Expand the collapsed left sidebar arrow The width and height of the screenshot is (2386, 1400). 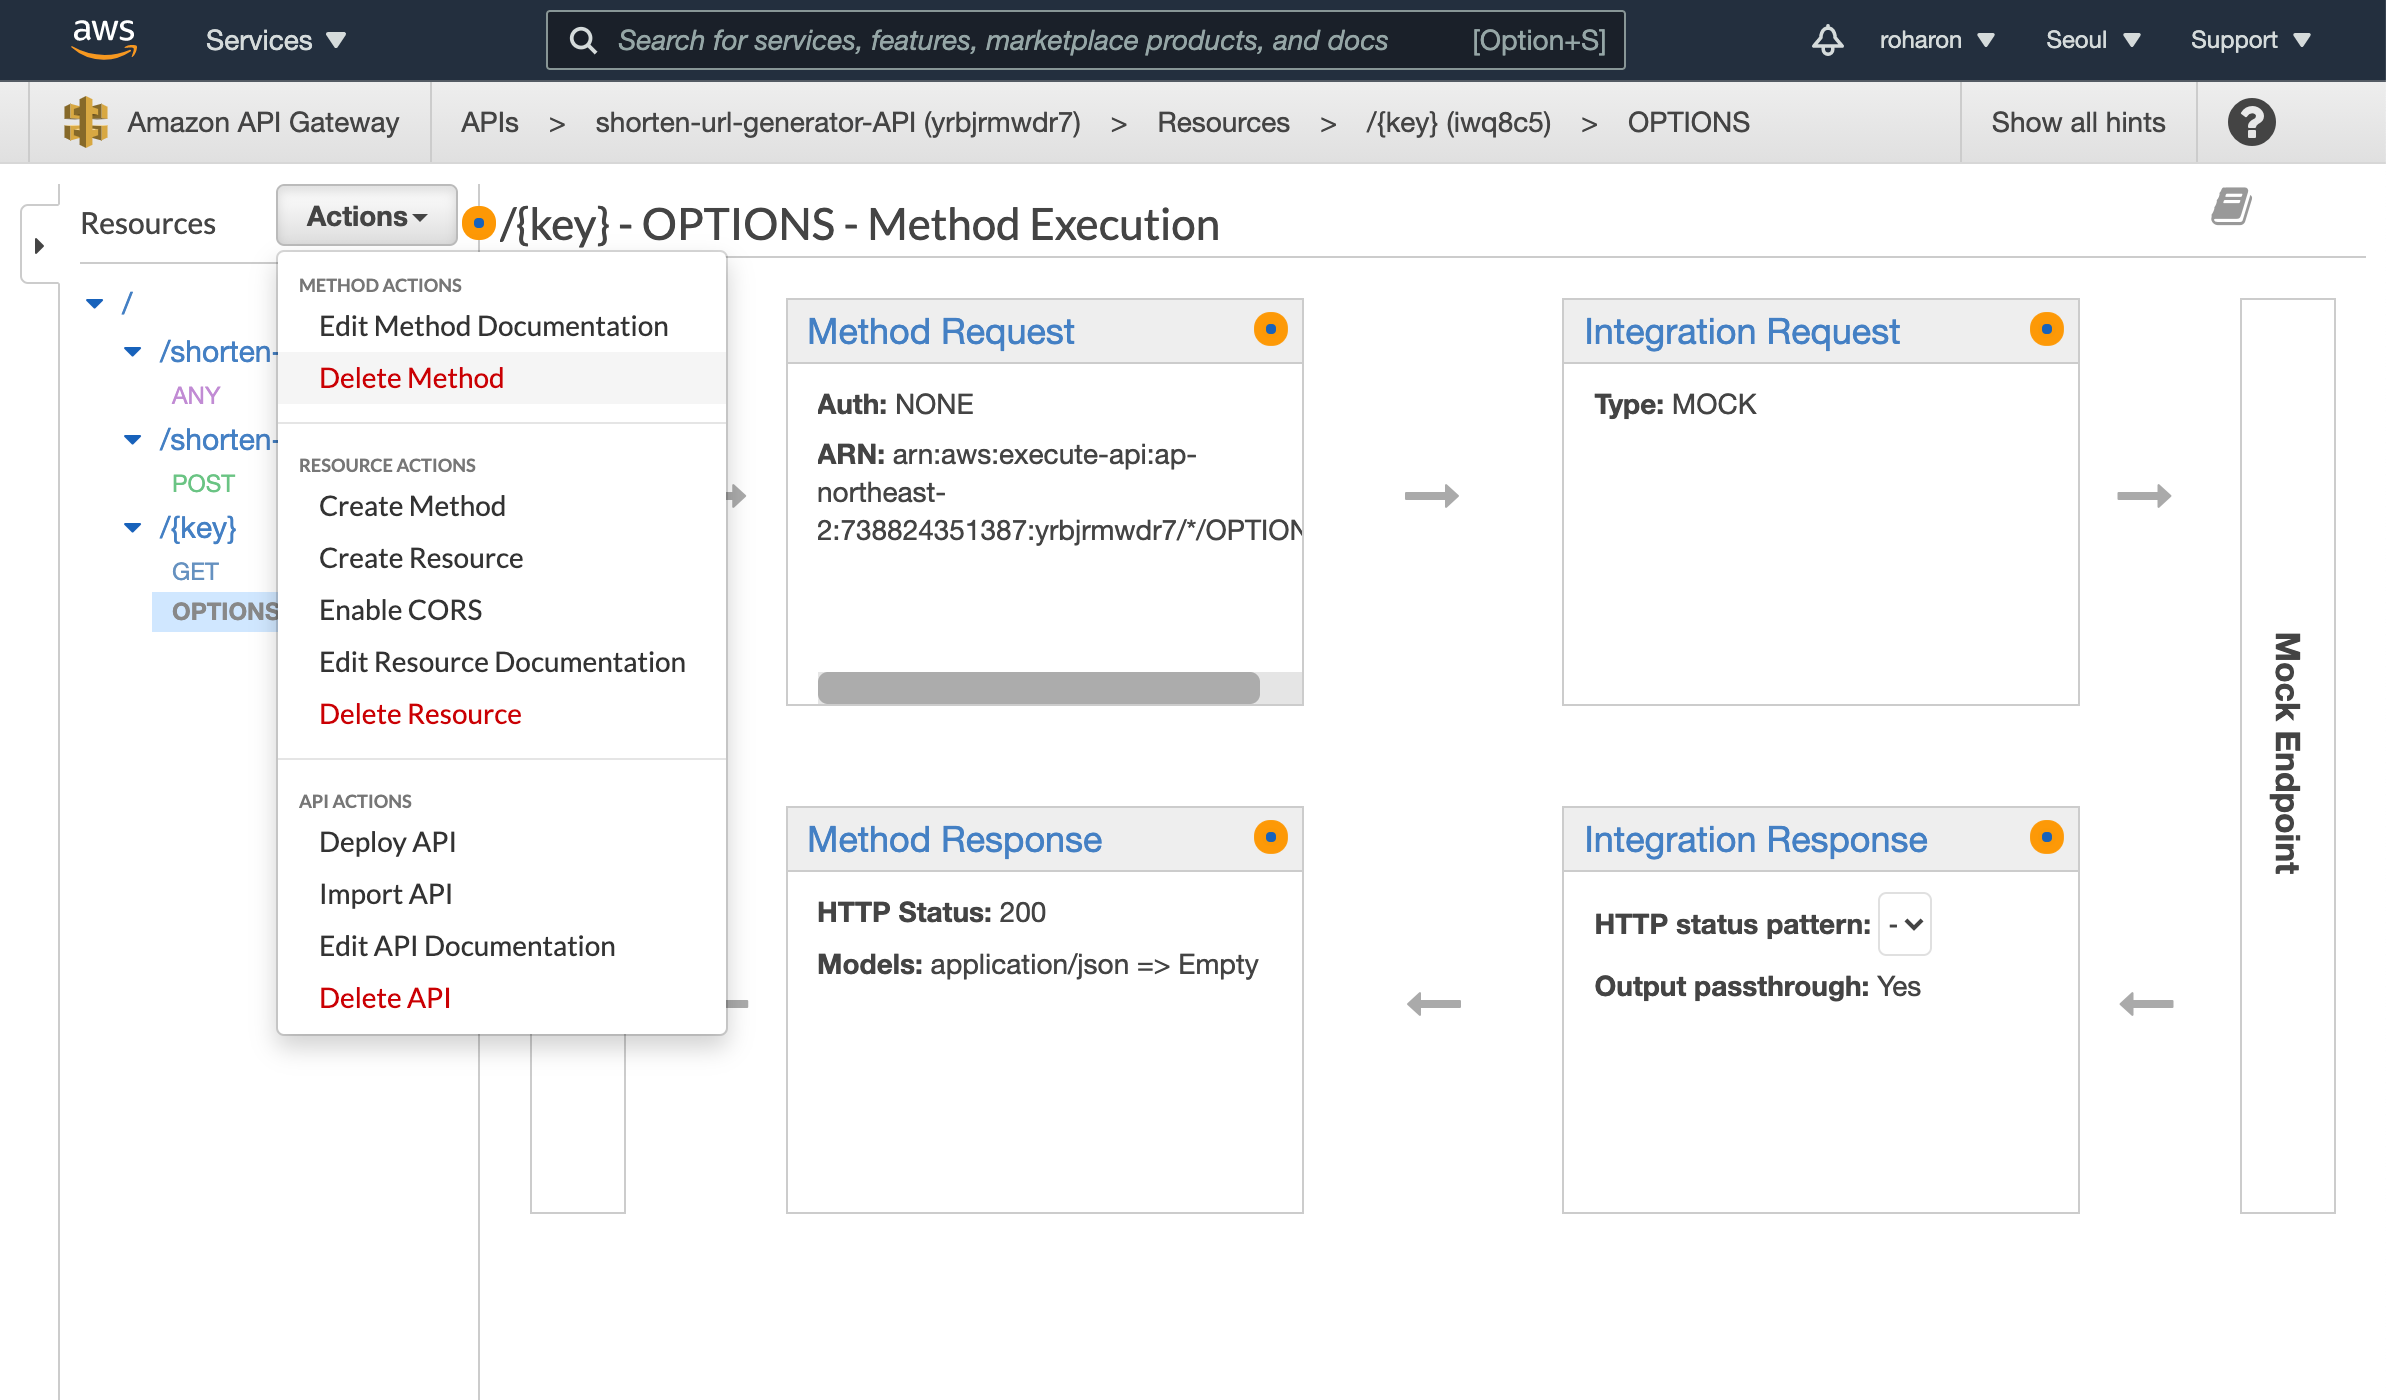[39, 245]
